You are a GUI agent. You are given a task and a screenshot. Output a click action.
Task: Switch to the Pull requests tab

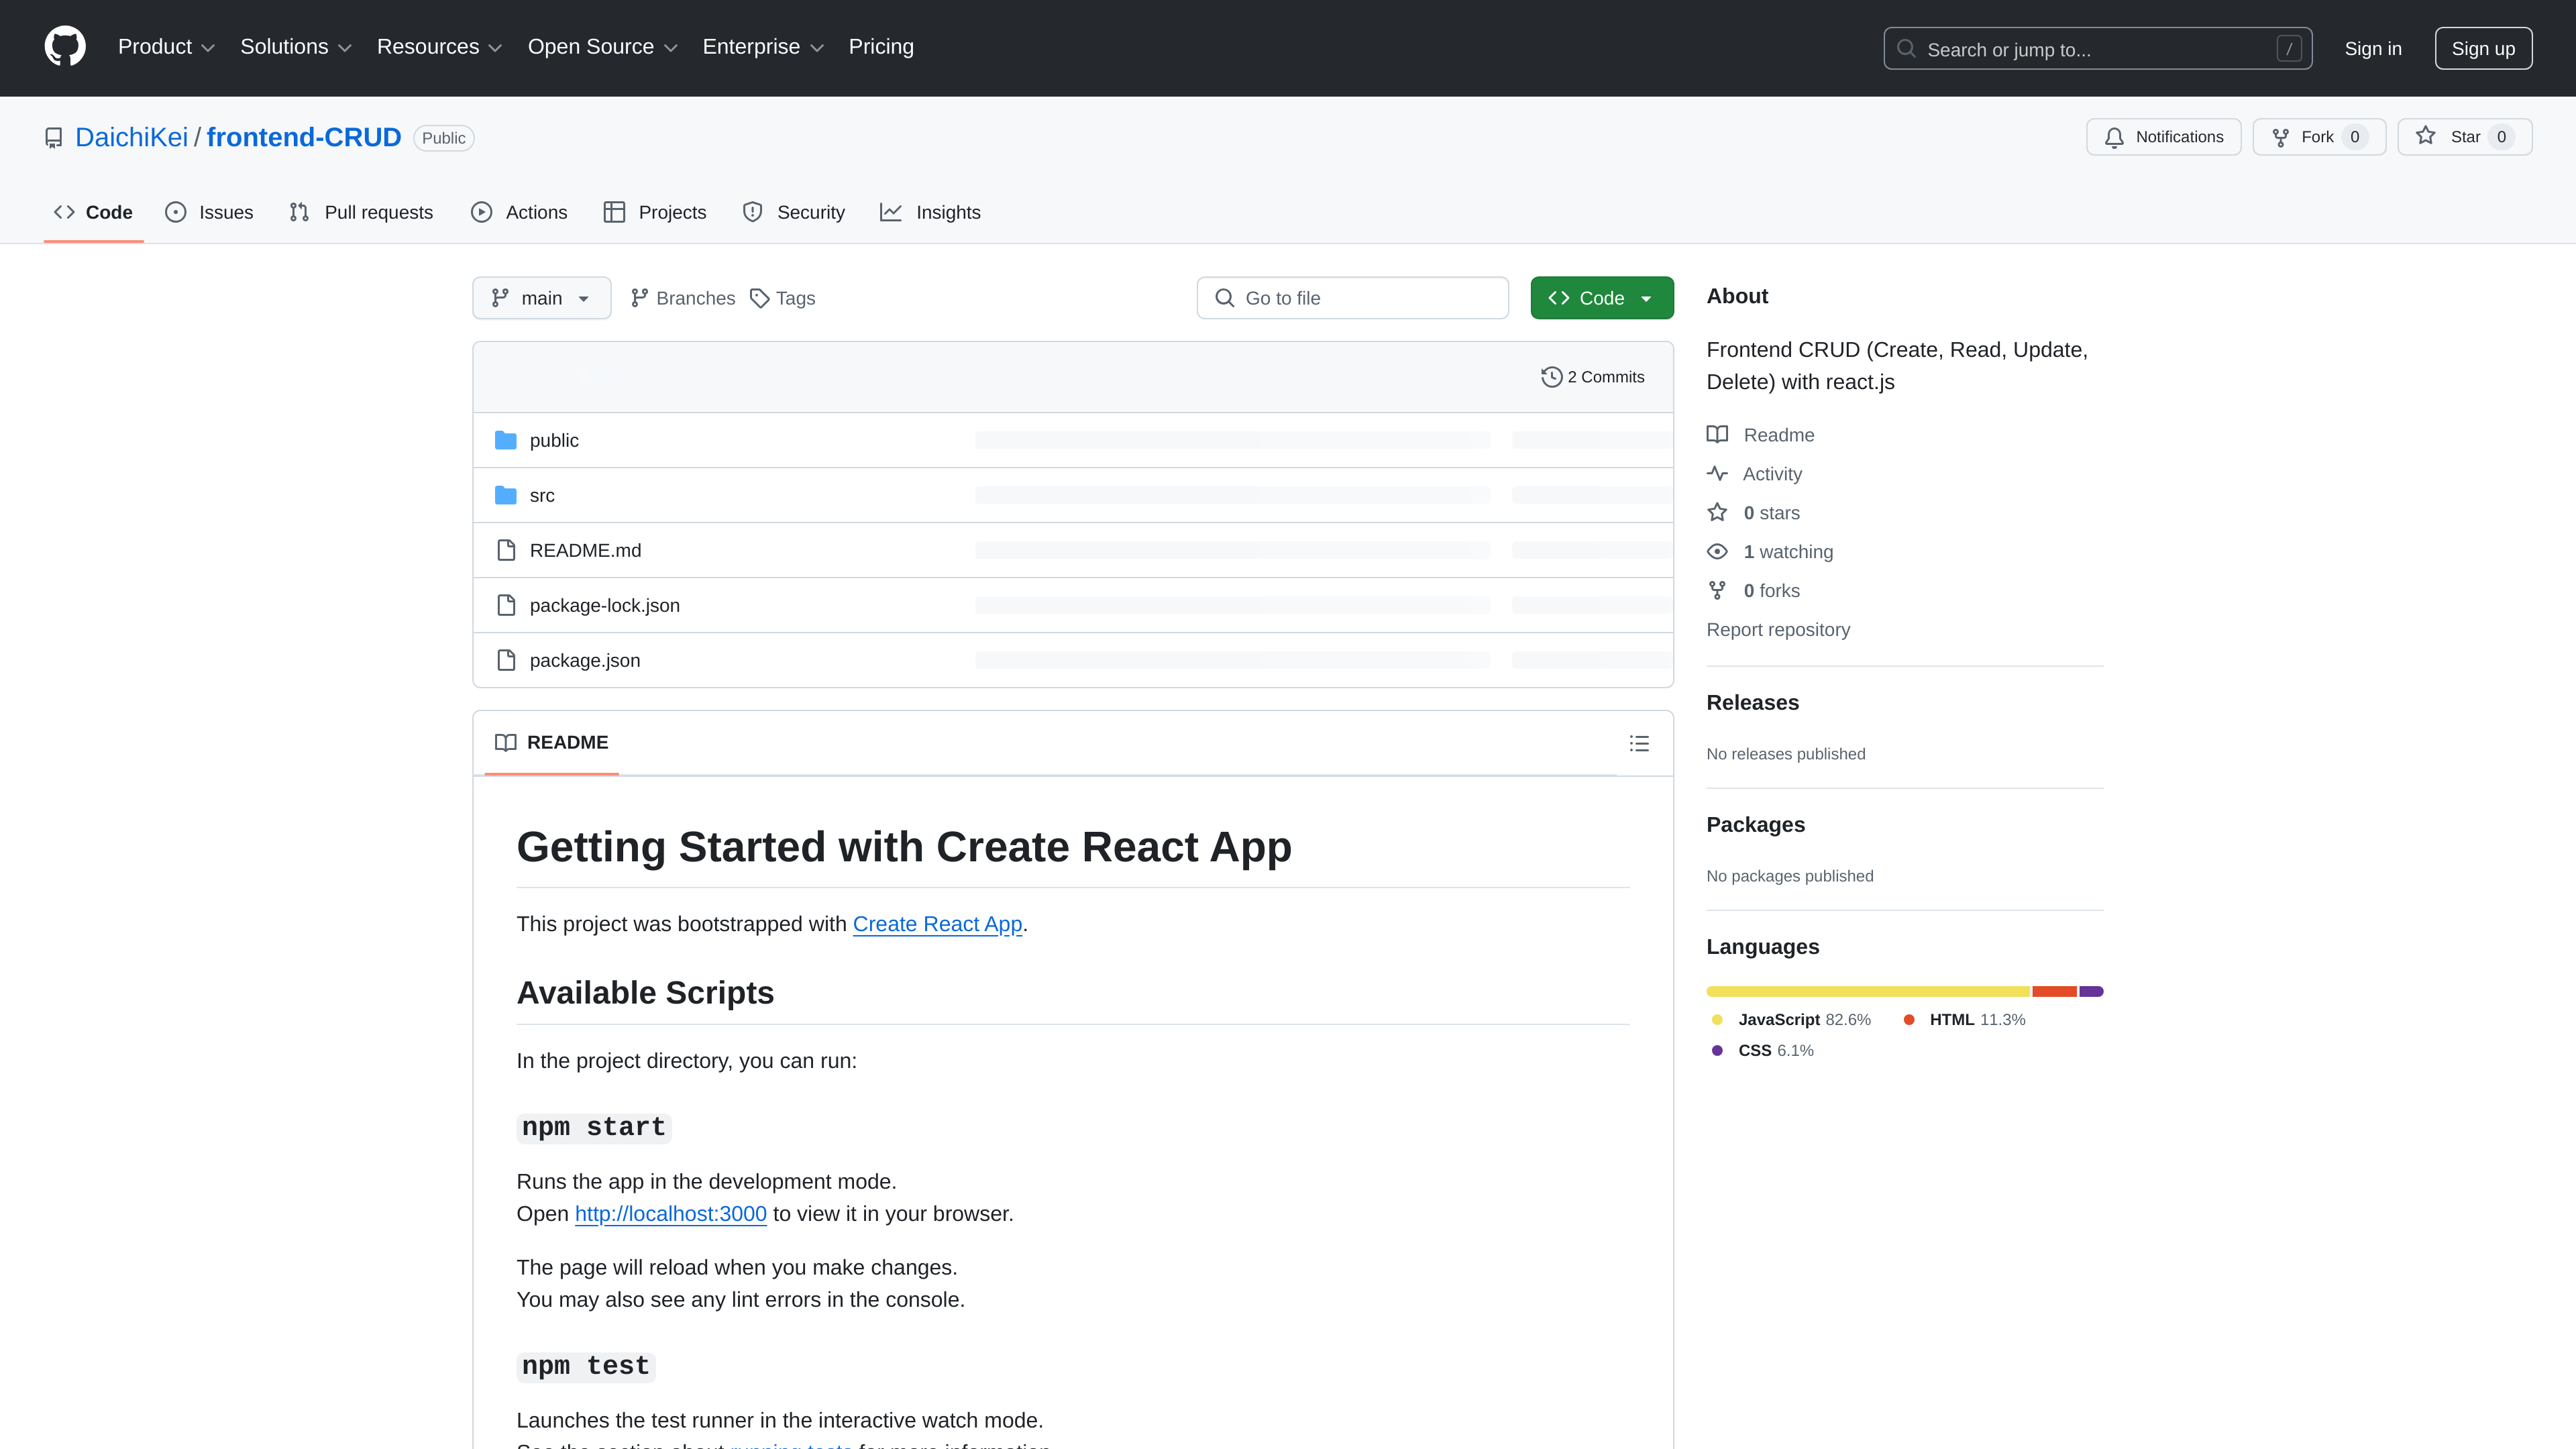[360, 212]
